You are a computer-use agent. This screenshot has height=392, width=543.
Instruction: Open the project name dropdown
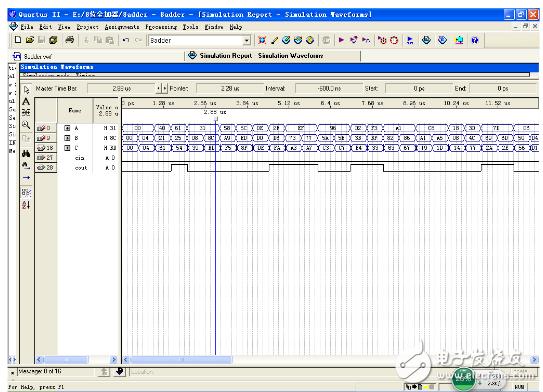[247, 41]
